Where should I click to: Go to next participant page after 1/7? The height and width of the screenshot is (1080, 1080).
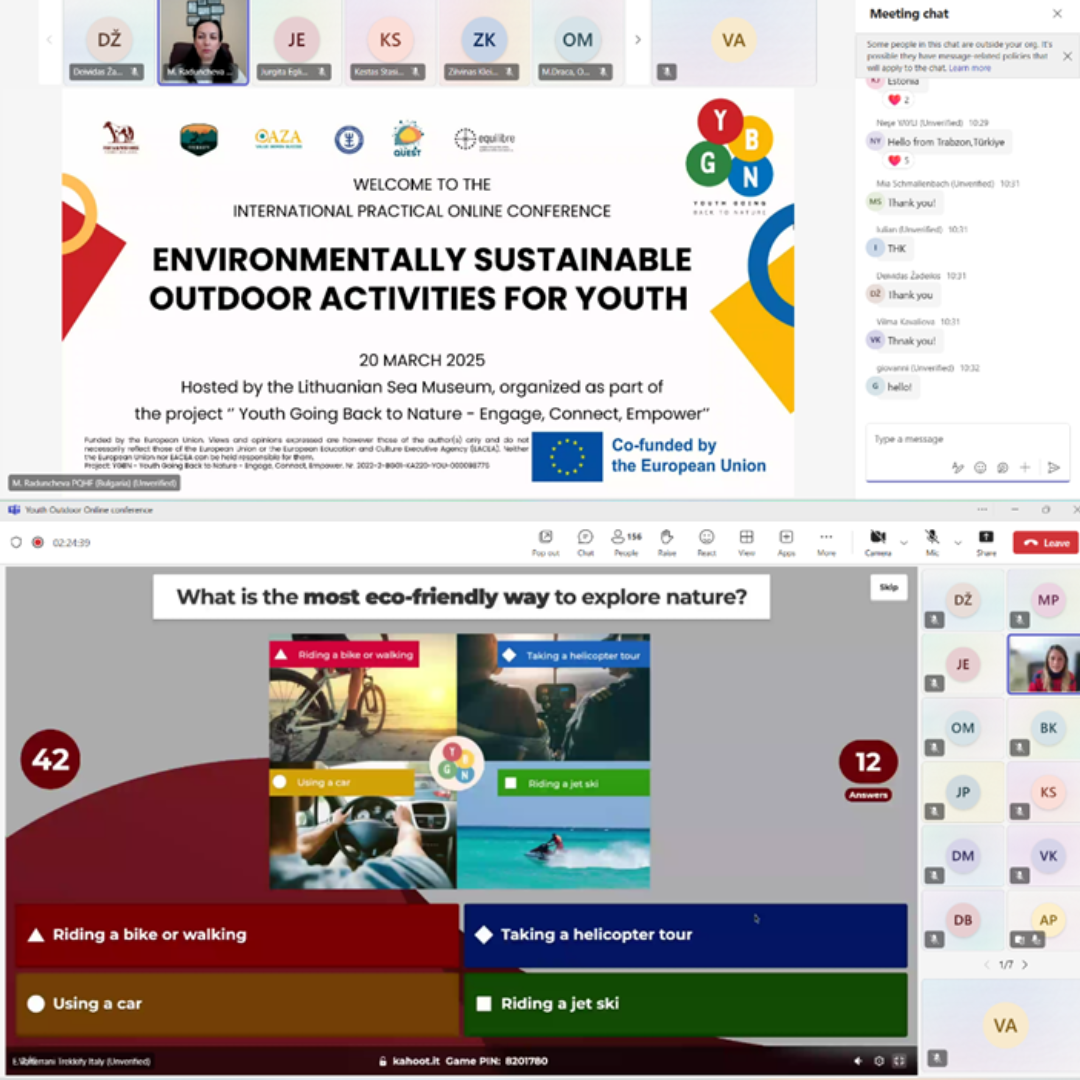(x=1025, y=964)
